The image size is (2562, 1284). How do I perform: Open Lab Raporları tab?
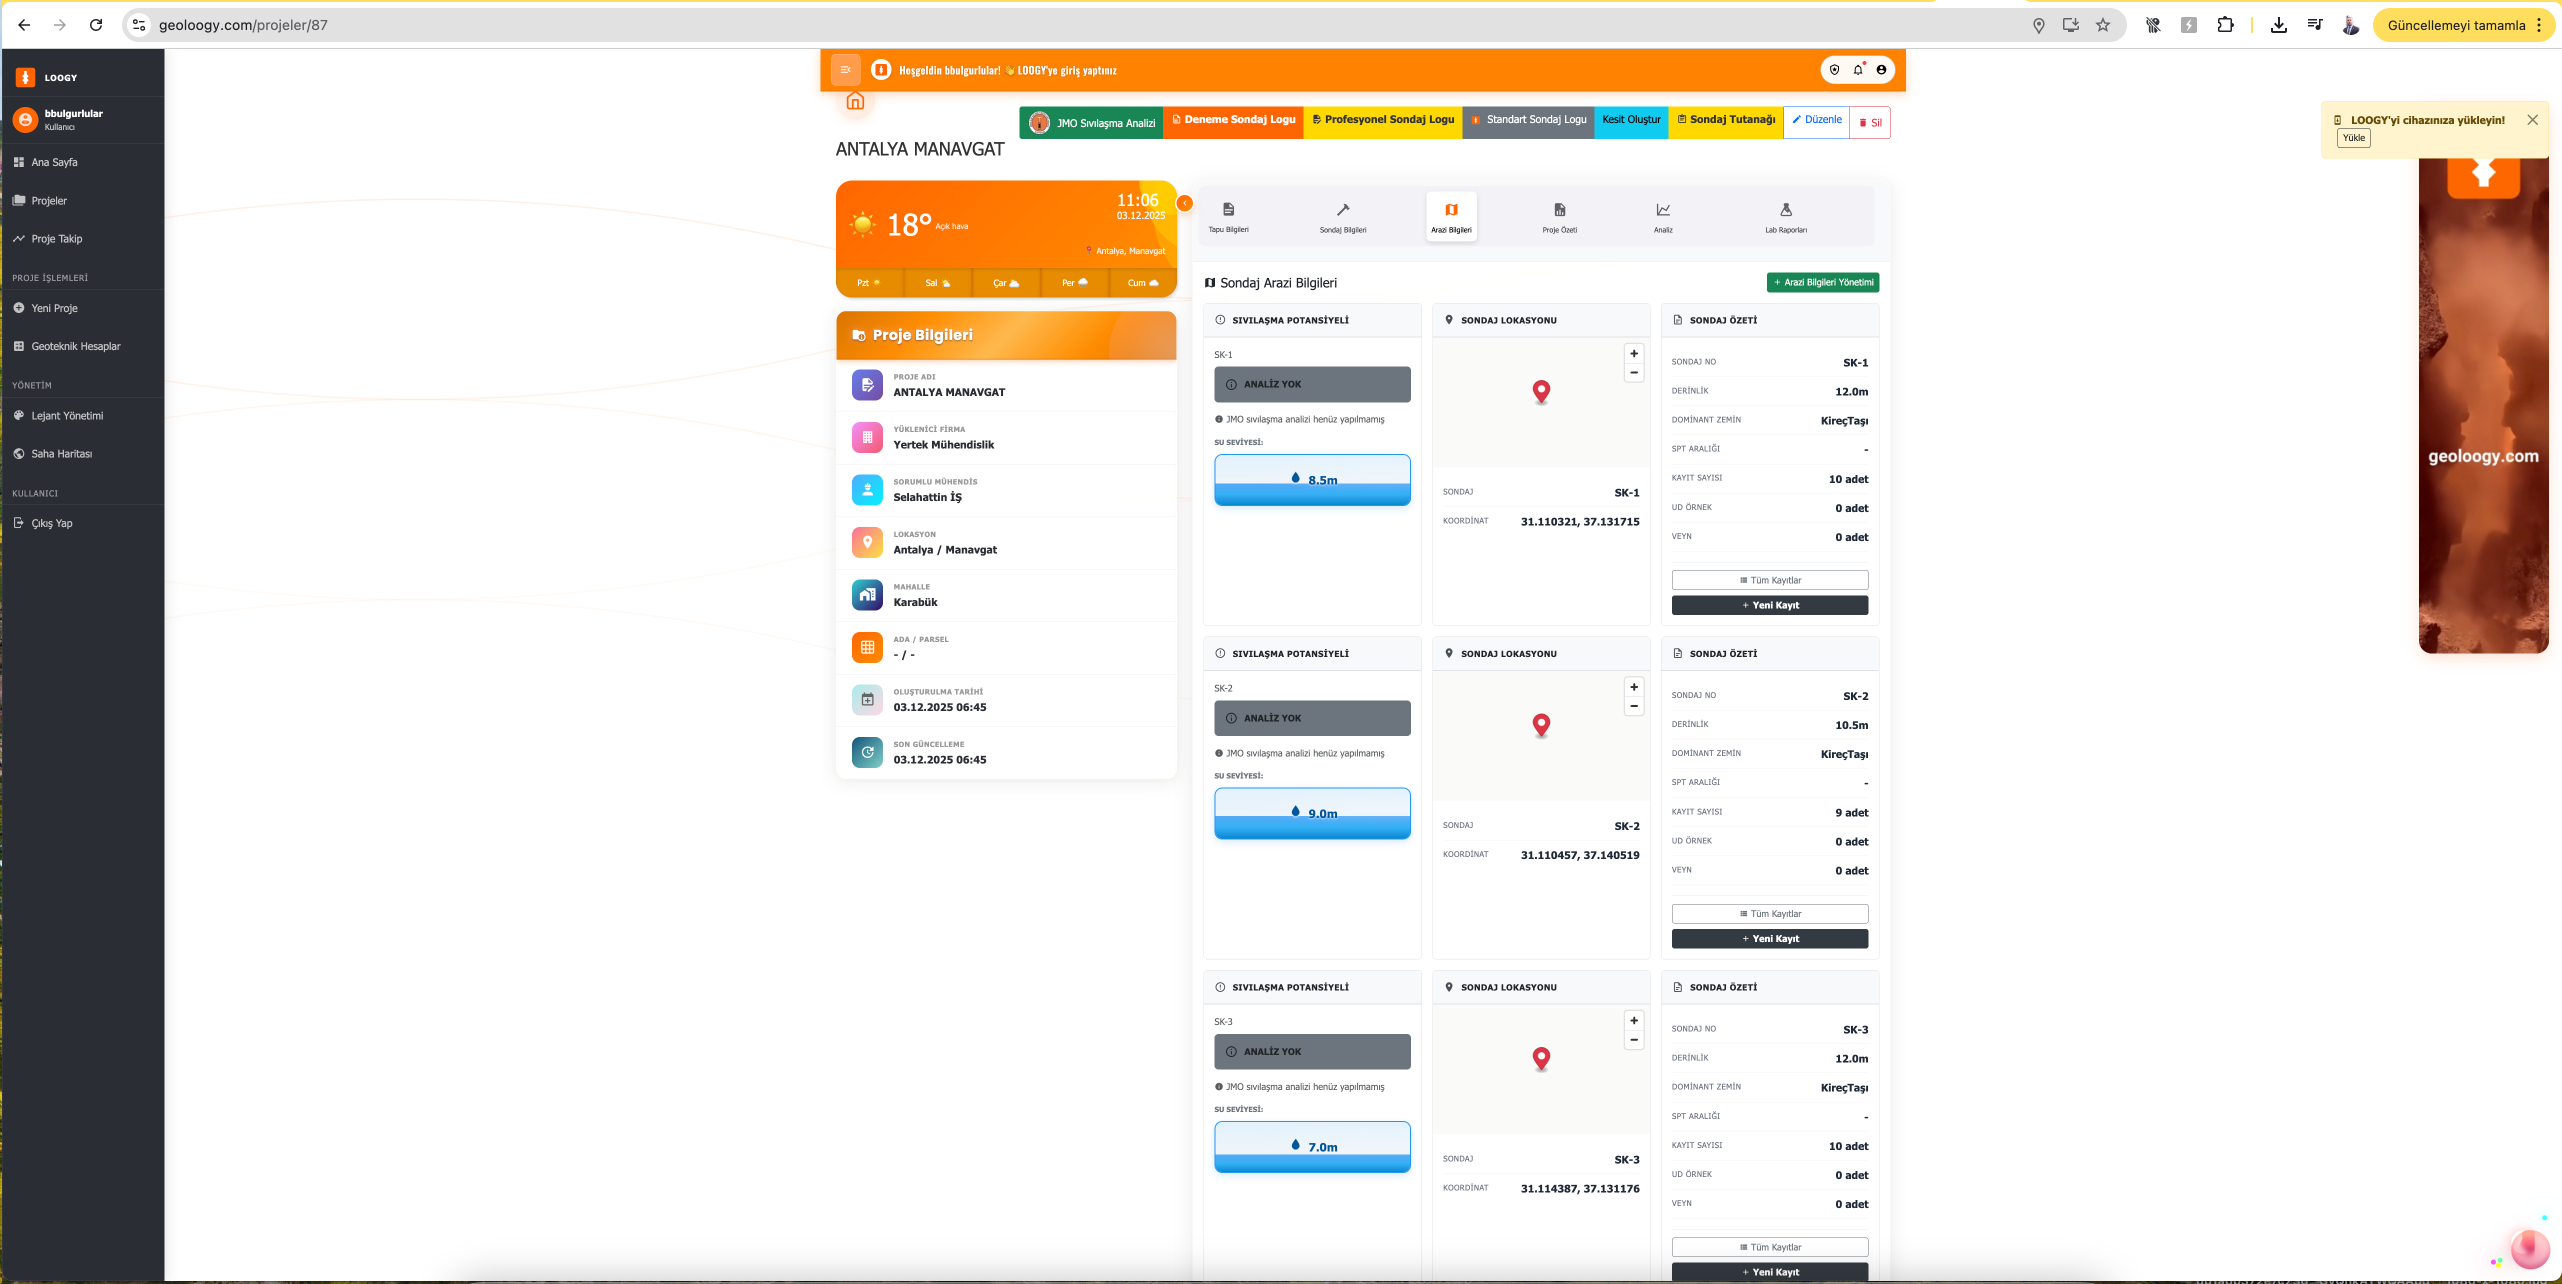tap(1785, 216)
